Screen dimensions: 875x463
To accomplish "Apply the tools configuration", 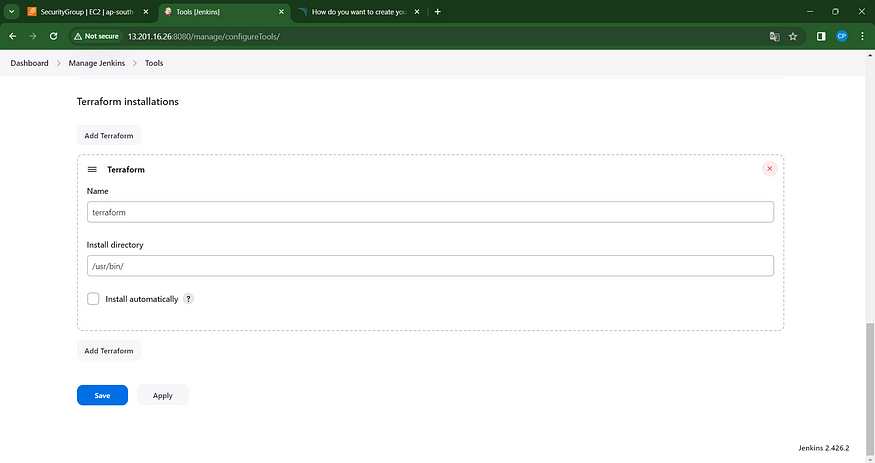I will 162,395.
